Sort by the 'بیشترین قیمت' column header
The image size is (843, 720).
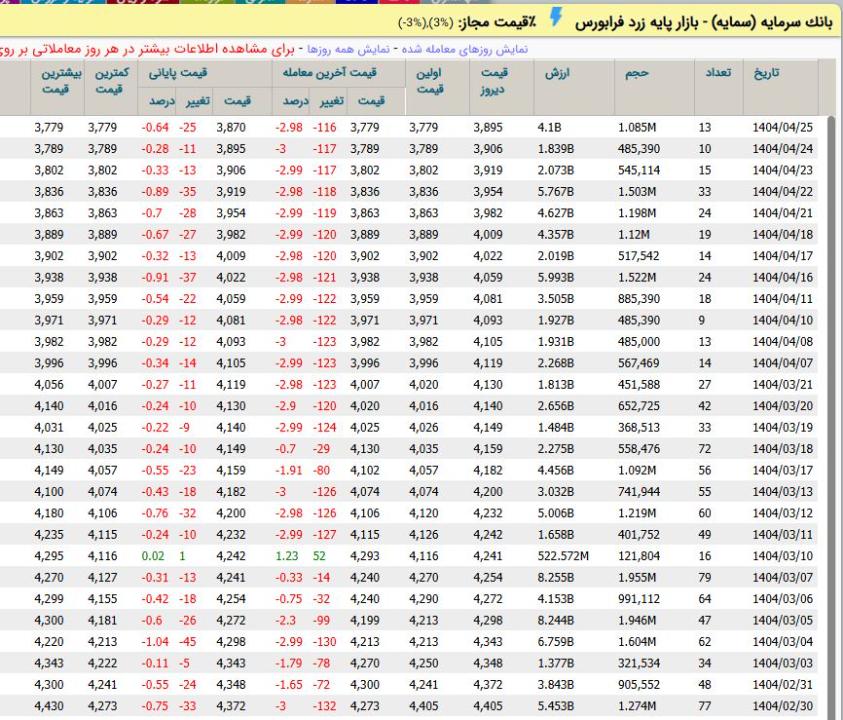[x=52, y=82]
